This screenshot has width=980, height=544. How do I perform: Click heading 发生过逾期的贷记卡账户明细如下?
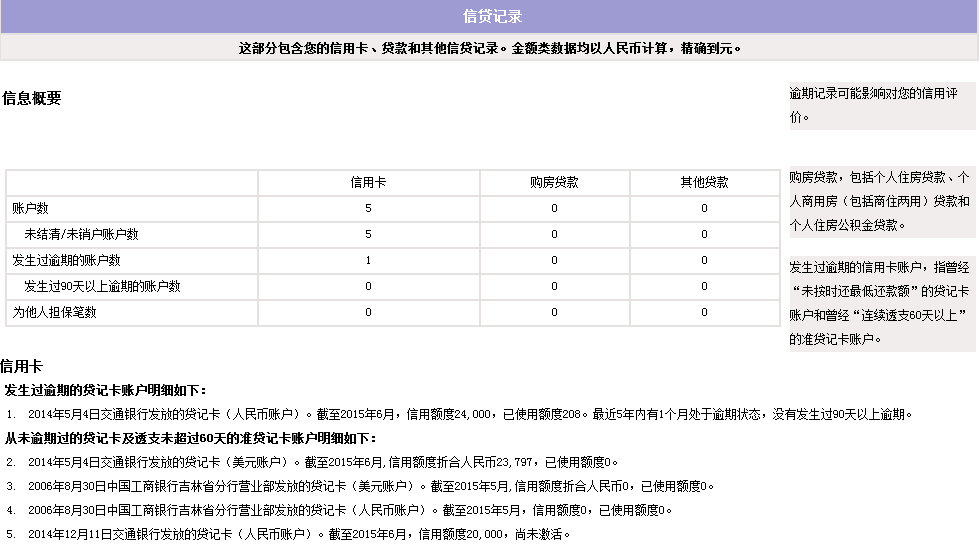point(105,390)
